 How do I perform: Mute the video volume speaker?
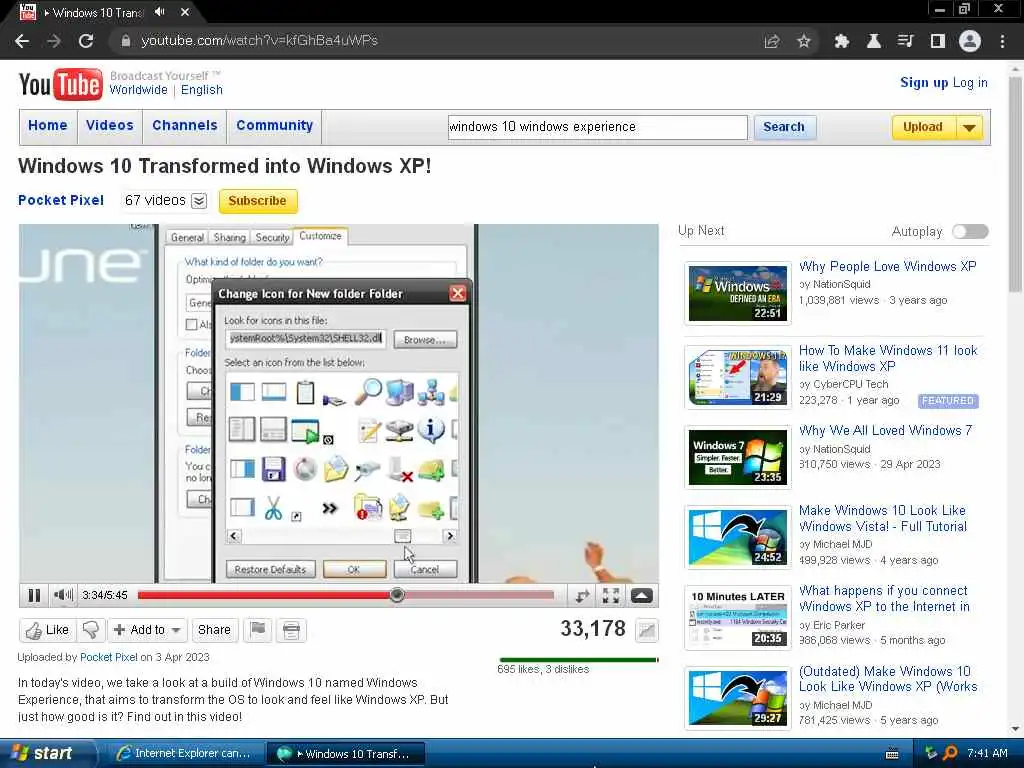coord(63,595)
